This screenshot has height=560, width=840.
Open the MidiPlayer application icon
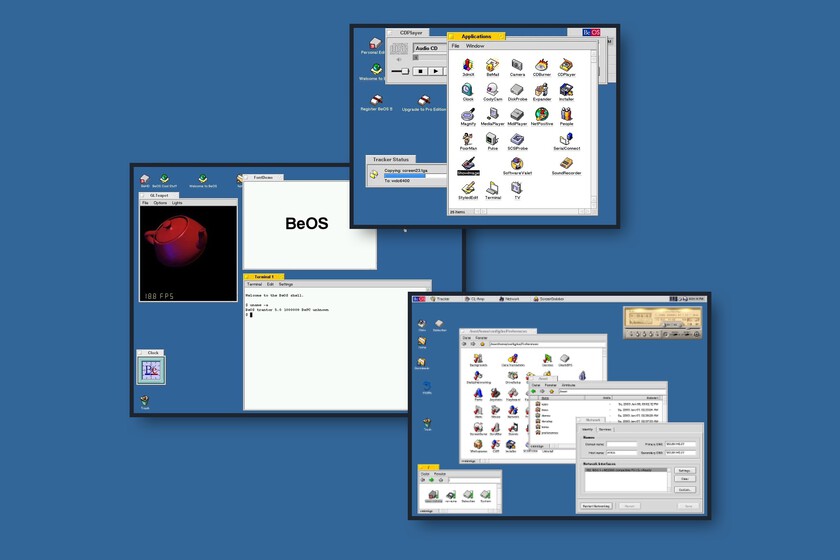pos(517,115)
